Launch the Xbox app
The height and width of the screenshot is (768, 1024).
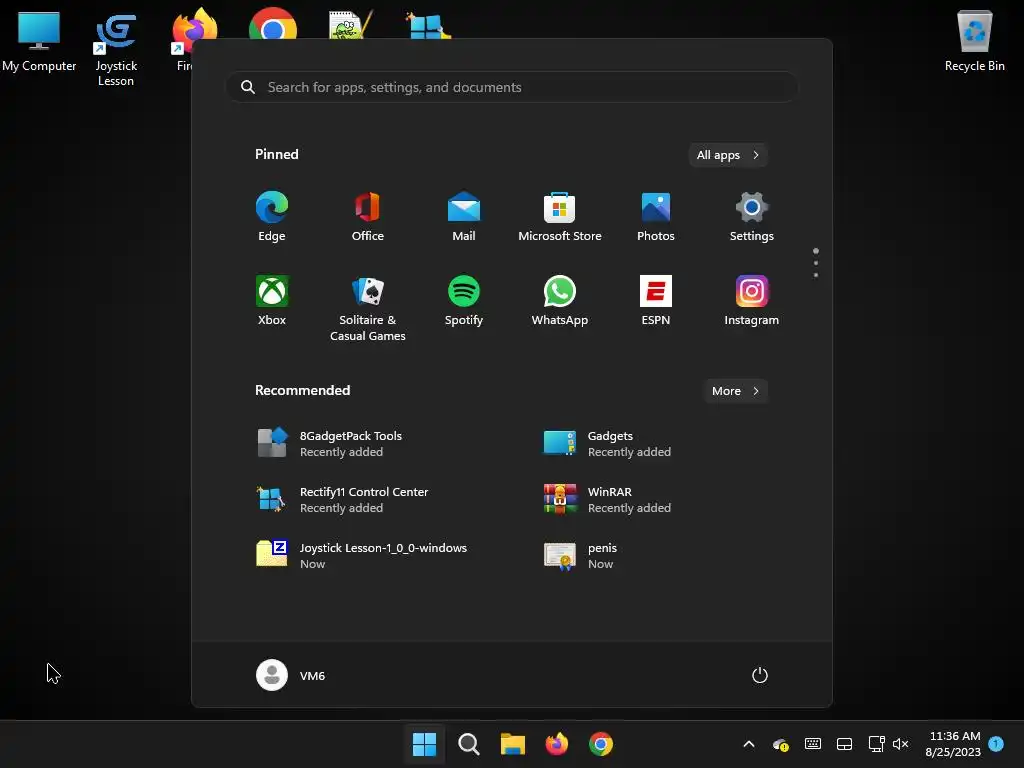272,300
